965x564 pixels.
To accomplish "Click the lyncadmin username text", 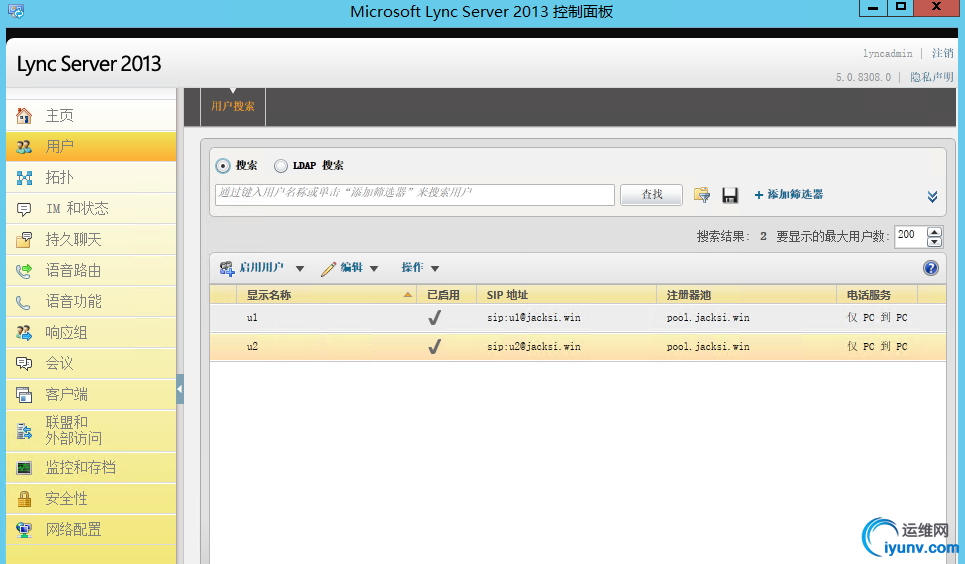I will [x=887, y=54].
